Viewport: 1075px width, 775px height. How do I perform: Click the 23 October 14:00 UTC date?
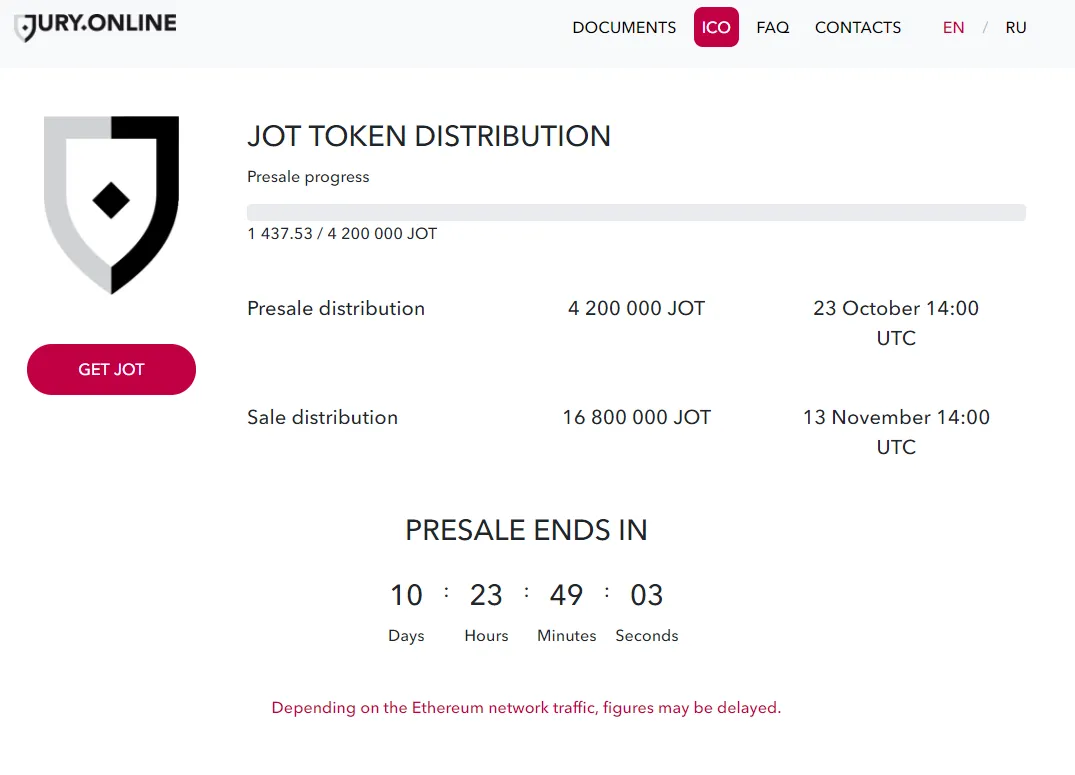896,322
